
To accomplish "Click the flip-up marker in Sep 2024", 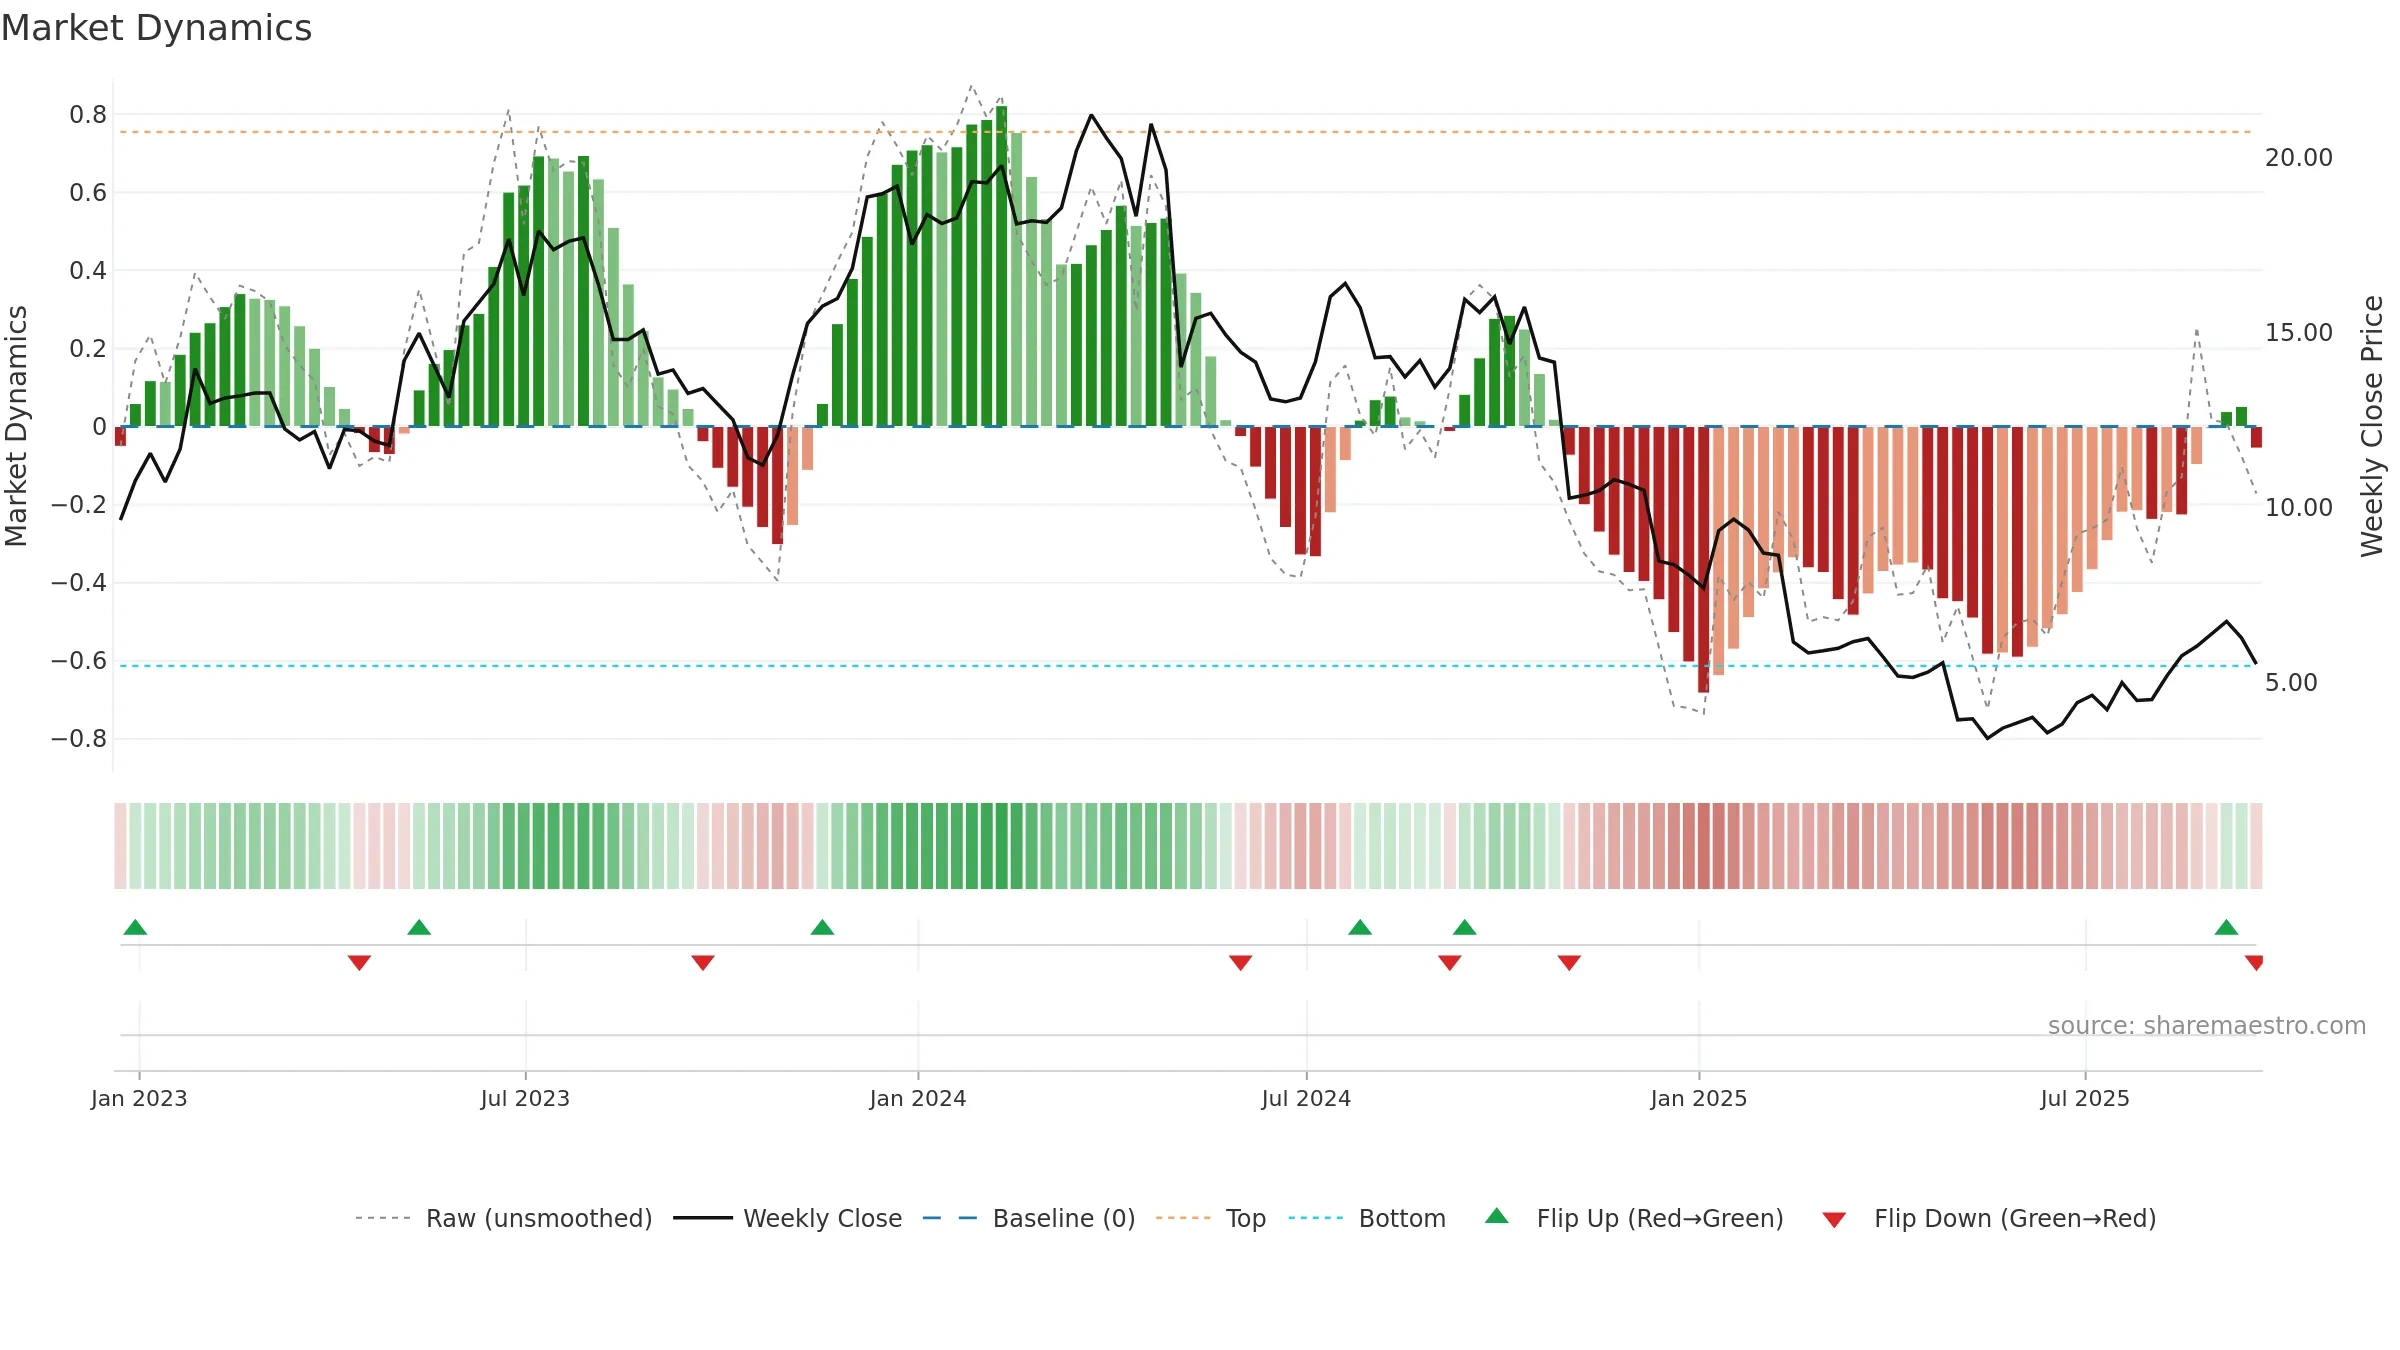I will tap(1464, 927).
